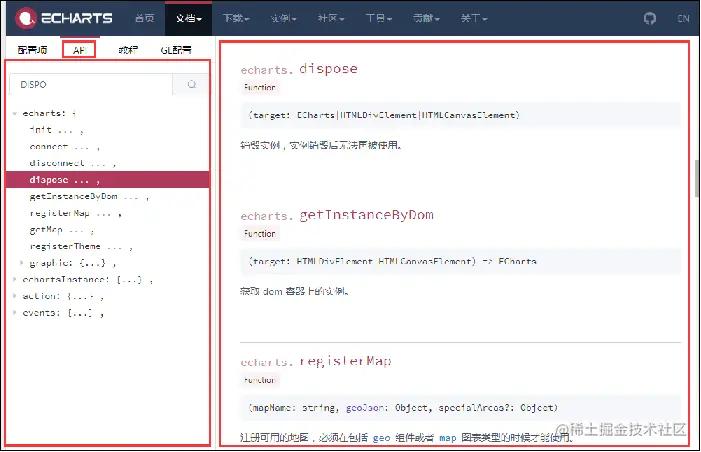The image size is (701, 452).
Task: Switch language to EN
Action: (683, 18)
